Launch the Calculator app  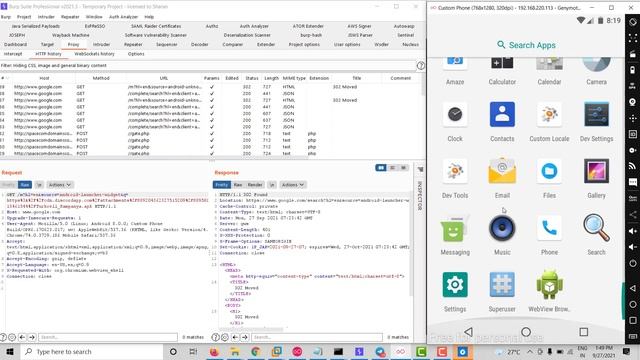[502, 70]
